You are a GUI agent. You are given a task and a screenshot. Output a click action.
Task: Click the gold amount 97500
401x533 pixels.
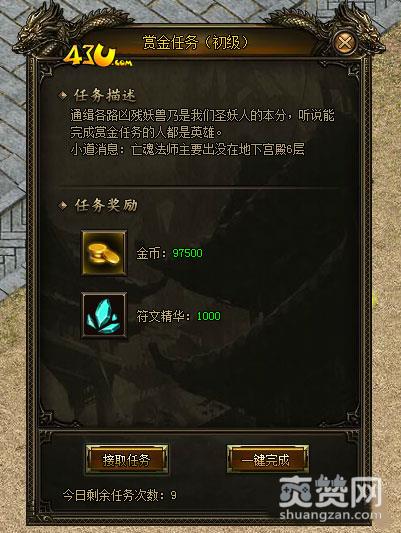click(x=187, y=253)
